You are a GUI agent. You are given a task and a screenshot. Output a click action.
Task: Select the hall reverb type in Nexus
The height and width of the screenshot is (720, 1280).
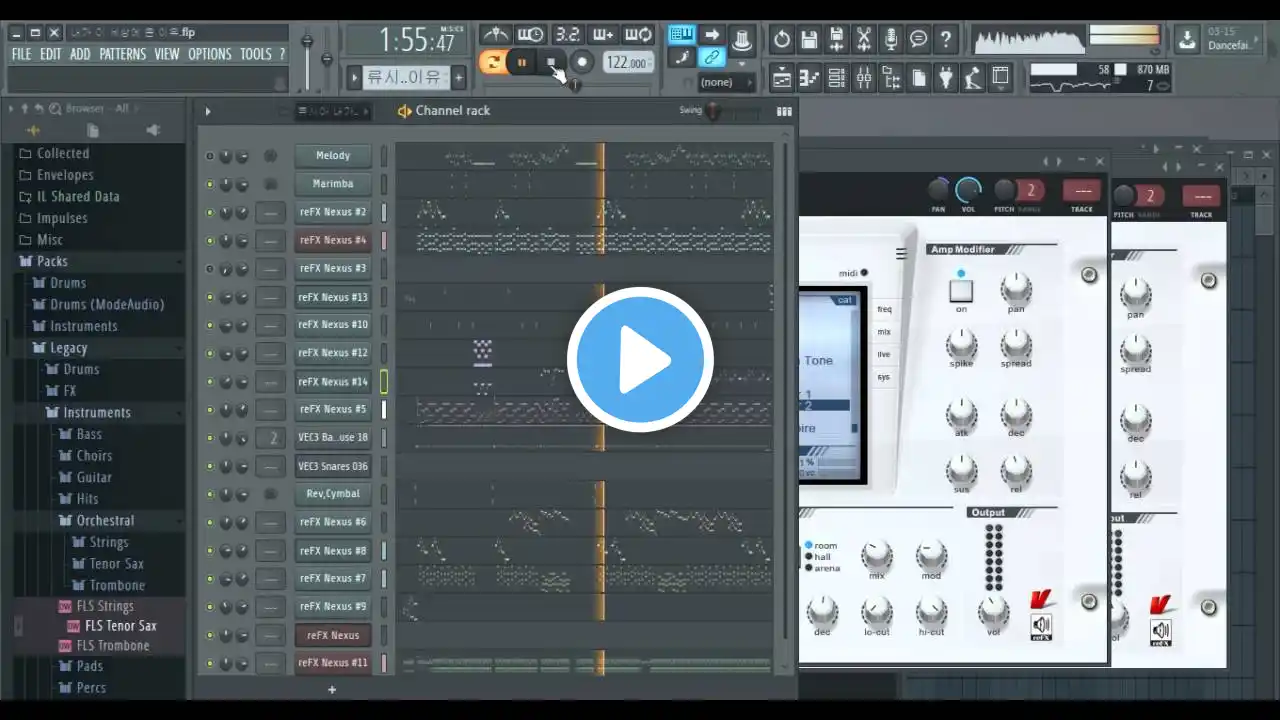823,557
